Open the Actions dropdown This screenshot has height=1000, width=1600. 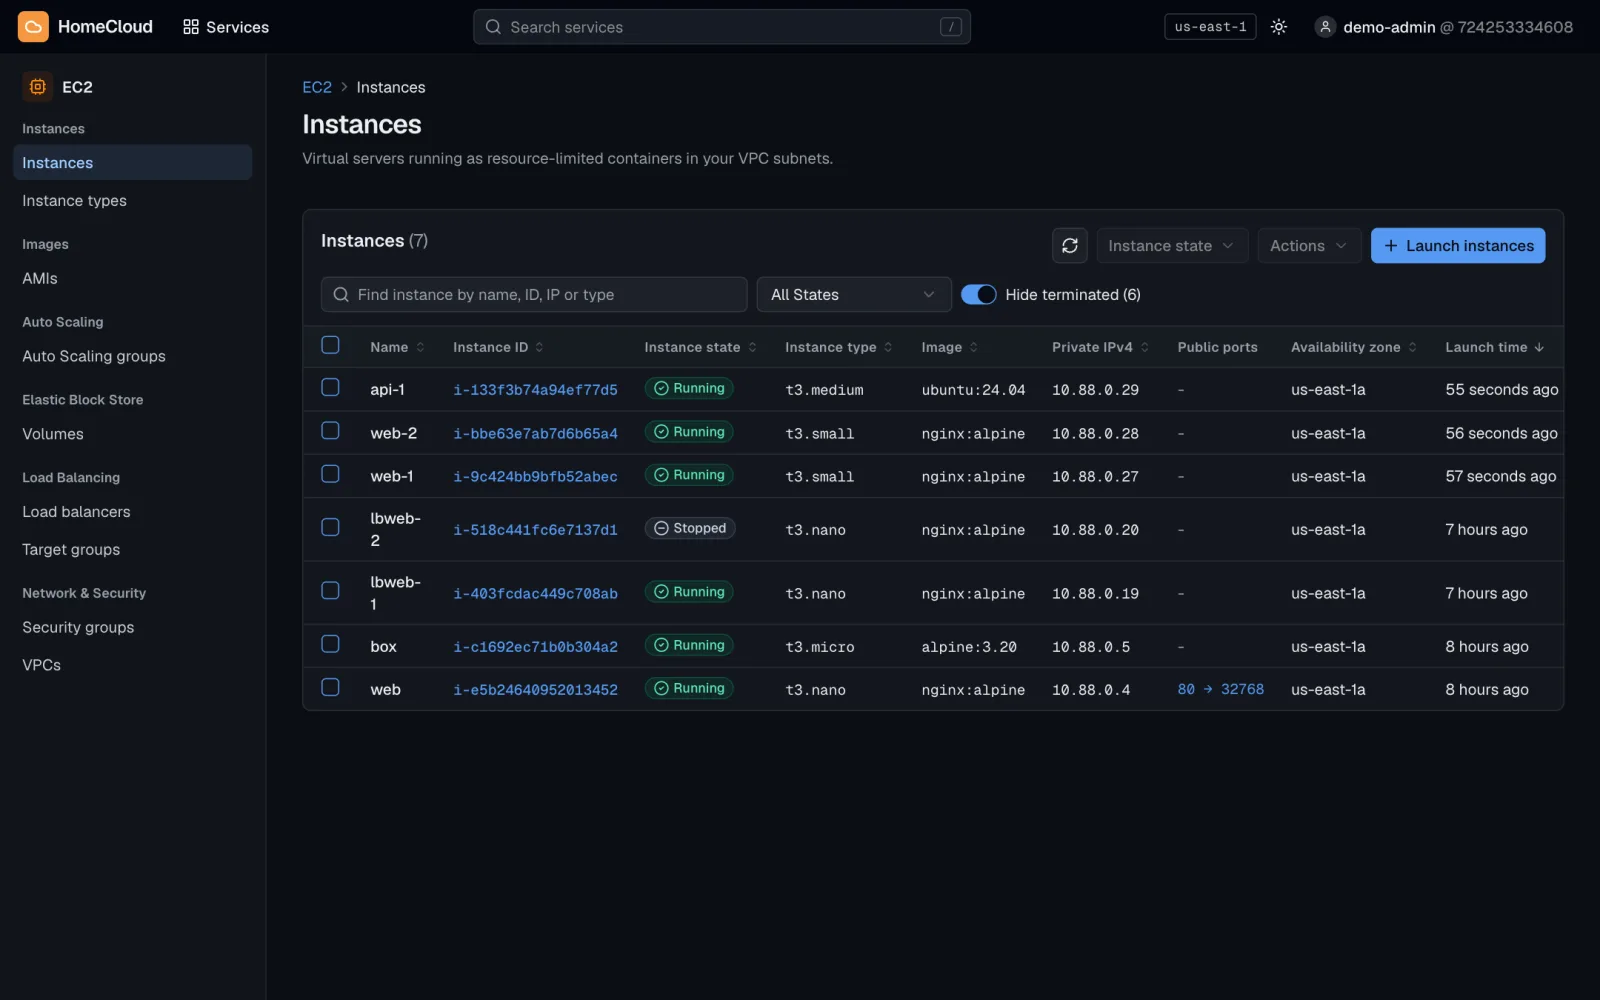tap(1309, 246)
